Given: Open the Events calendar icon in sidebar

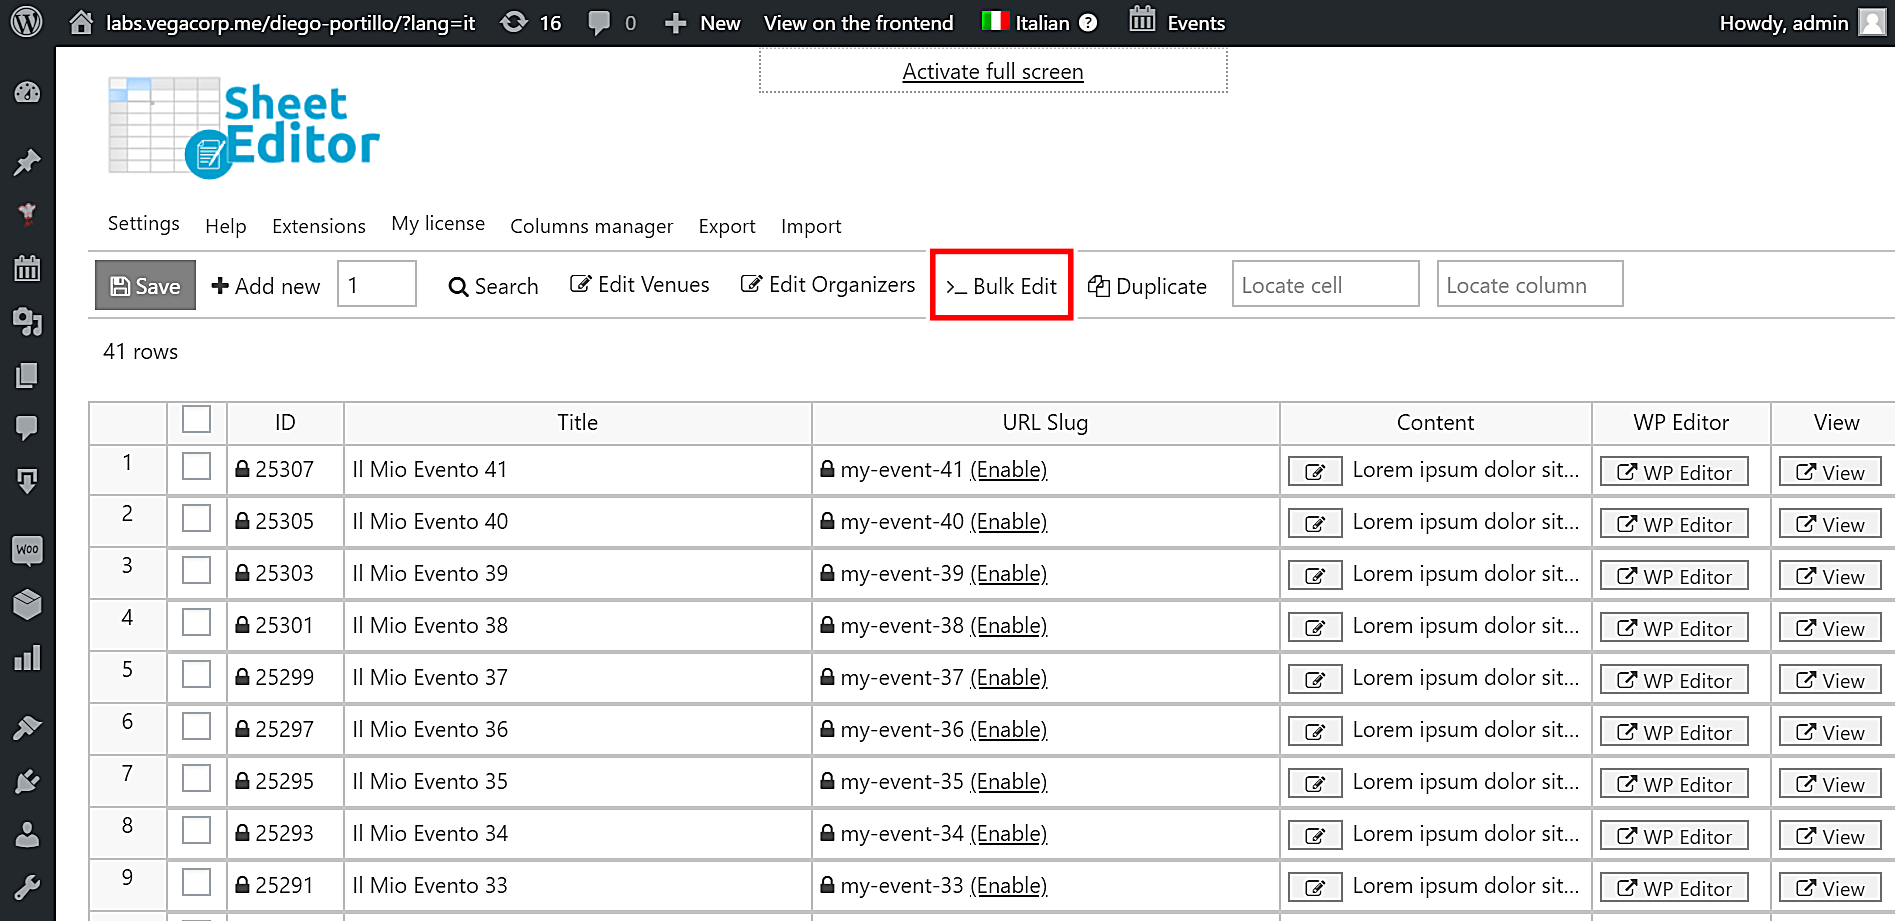Looking at the screenshot, I should [27, 267].
